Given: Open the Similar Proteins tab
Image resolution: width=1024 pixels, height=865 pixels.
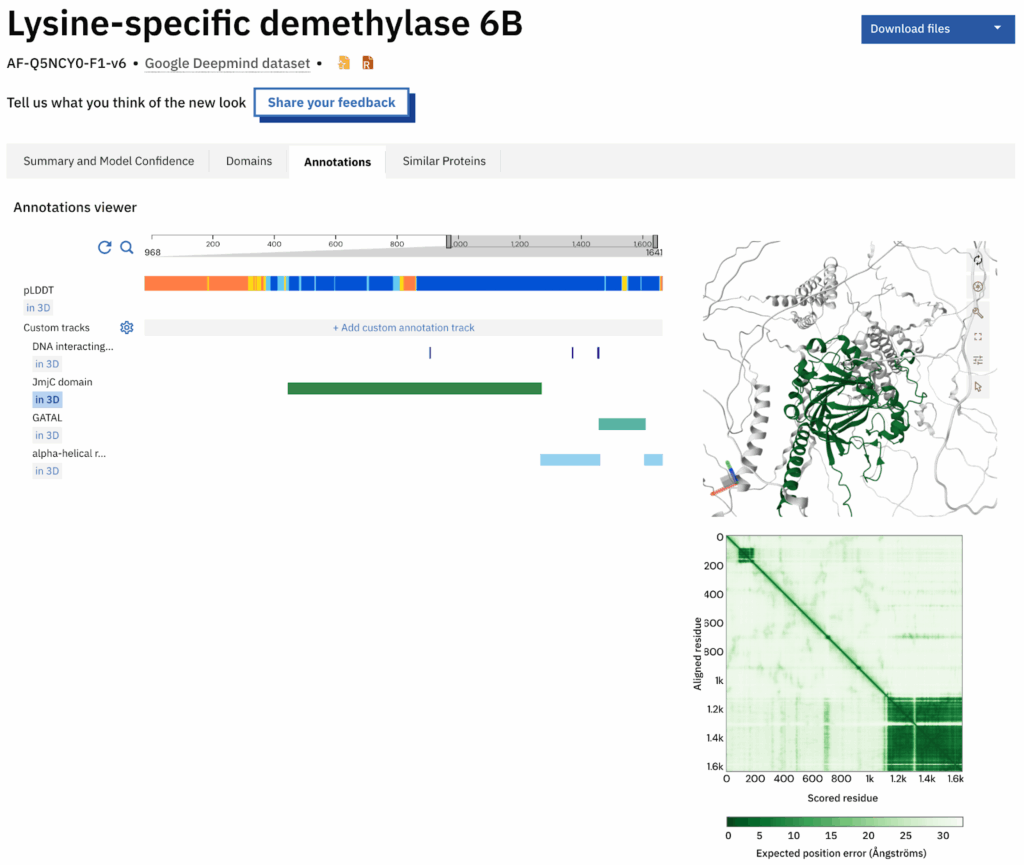Looking at the screenshot, I should [x=444, y=161].
